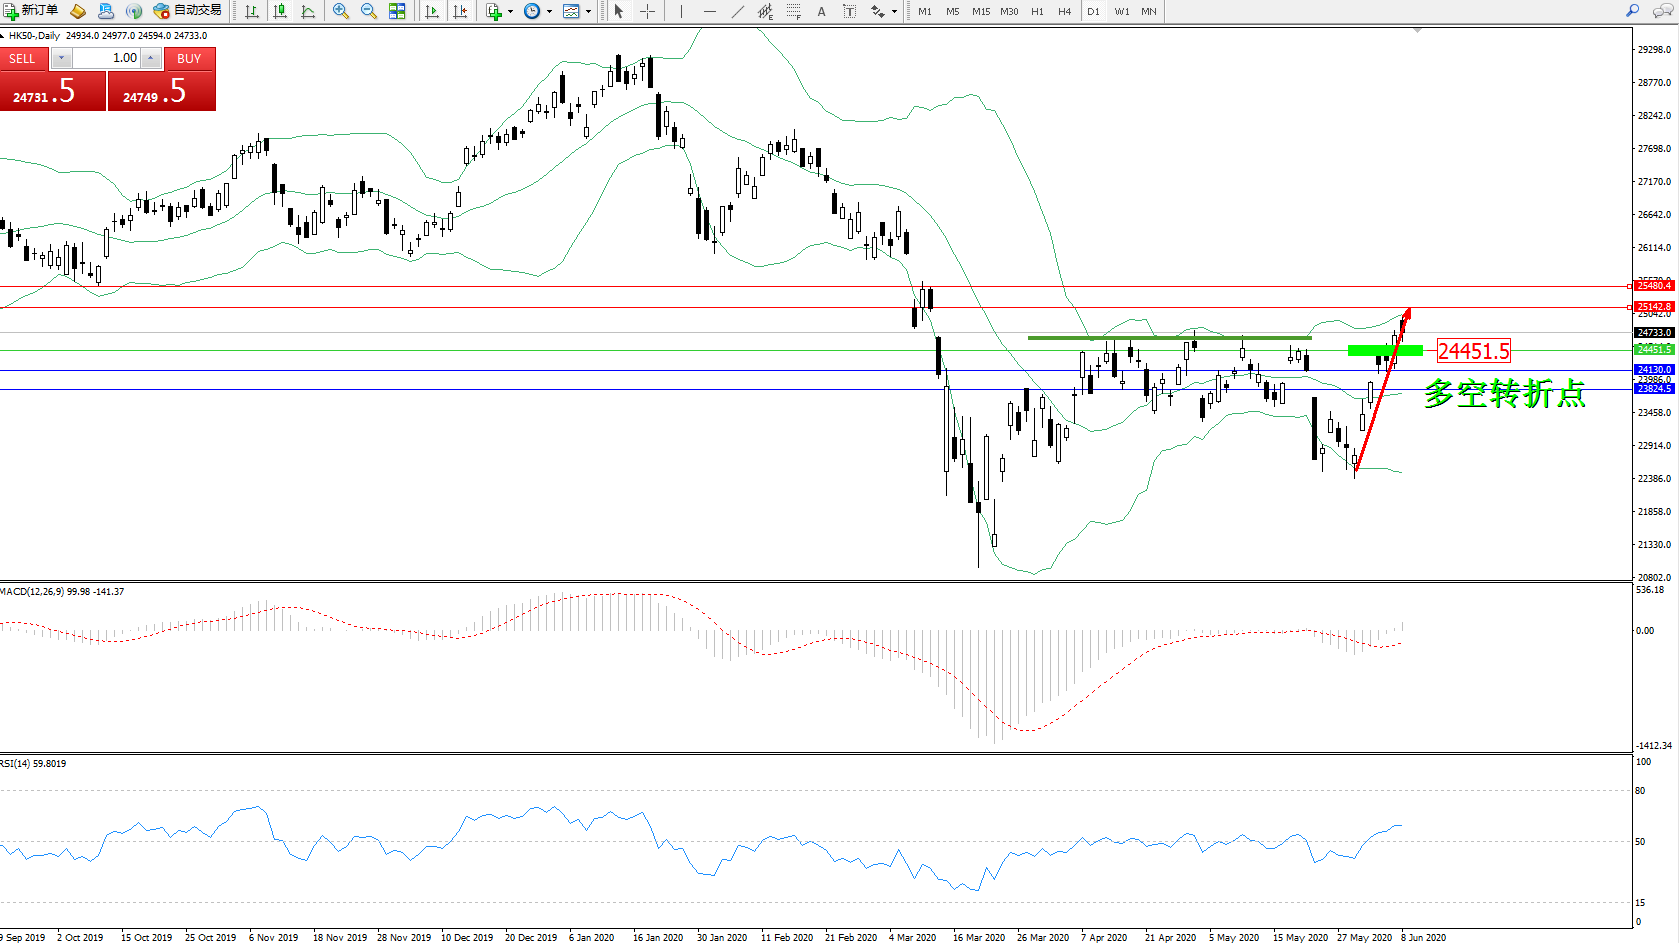The height and width of the screenshot is (943, 1679).
Task: Switch chart to line chart mode
Action: 308,11
